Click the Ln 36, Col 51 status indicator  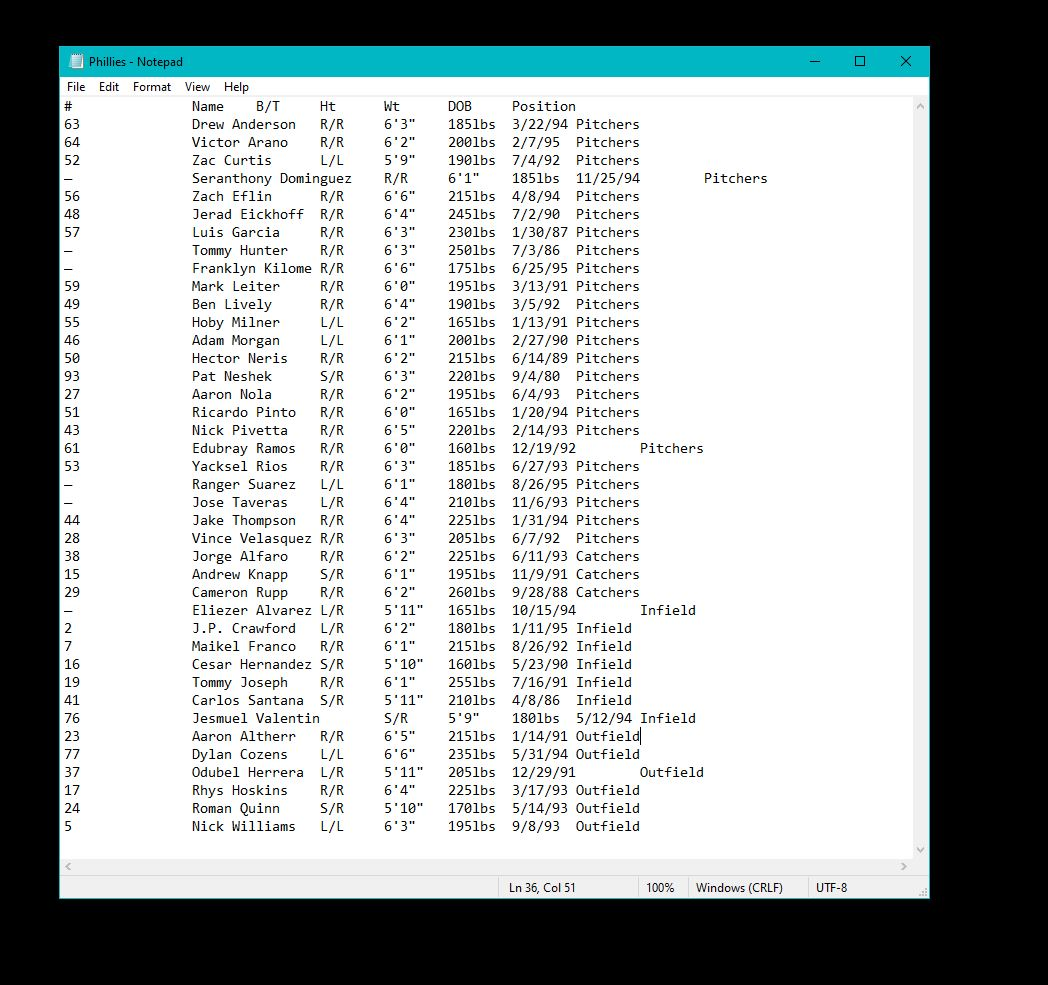click(540, 887)
